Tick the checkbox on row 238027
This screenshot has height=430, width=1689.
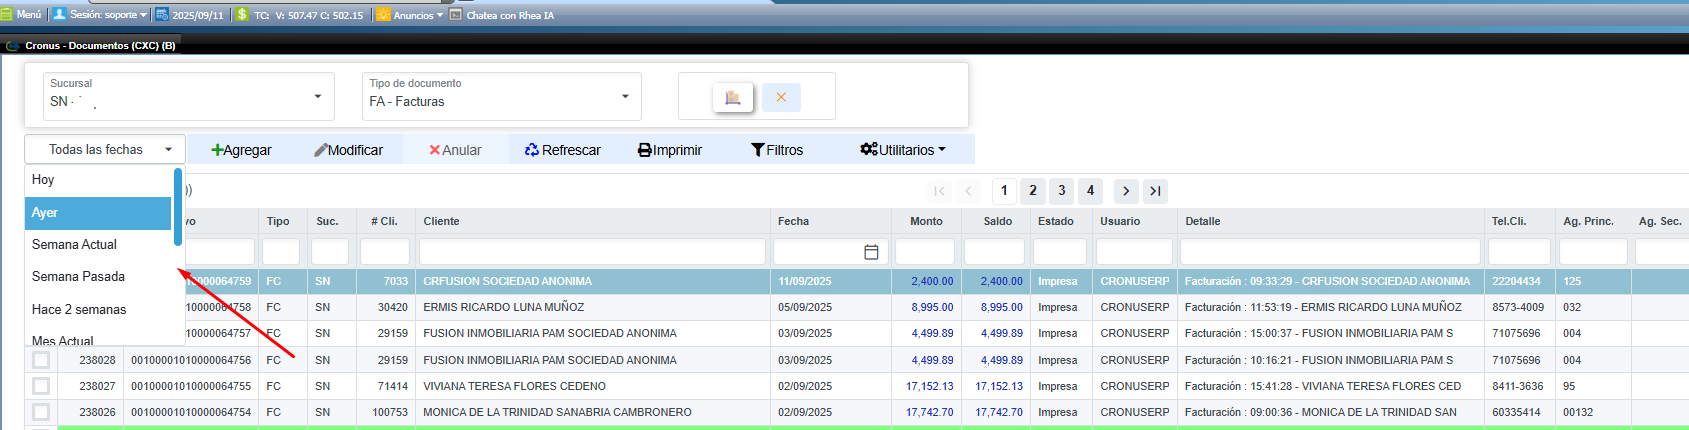tap(41, 386)
